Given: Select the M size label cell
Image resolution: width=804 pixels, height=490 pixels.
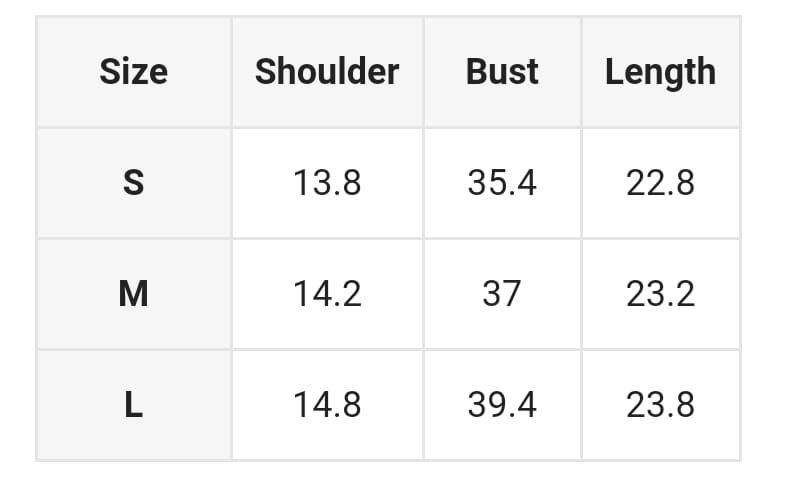Looking at the screenshot, I should click(x=133, y=294).
